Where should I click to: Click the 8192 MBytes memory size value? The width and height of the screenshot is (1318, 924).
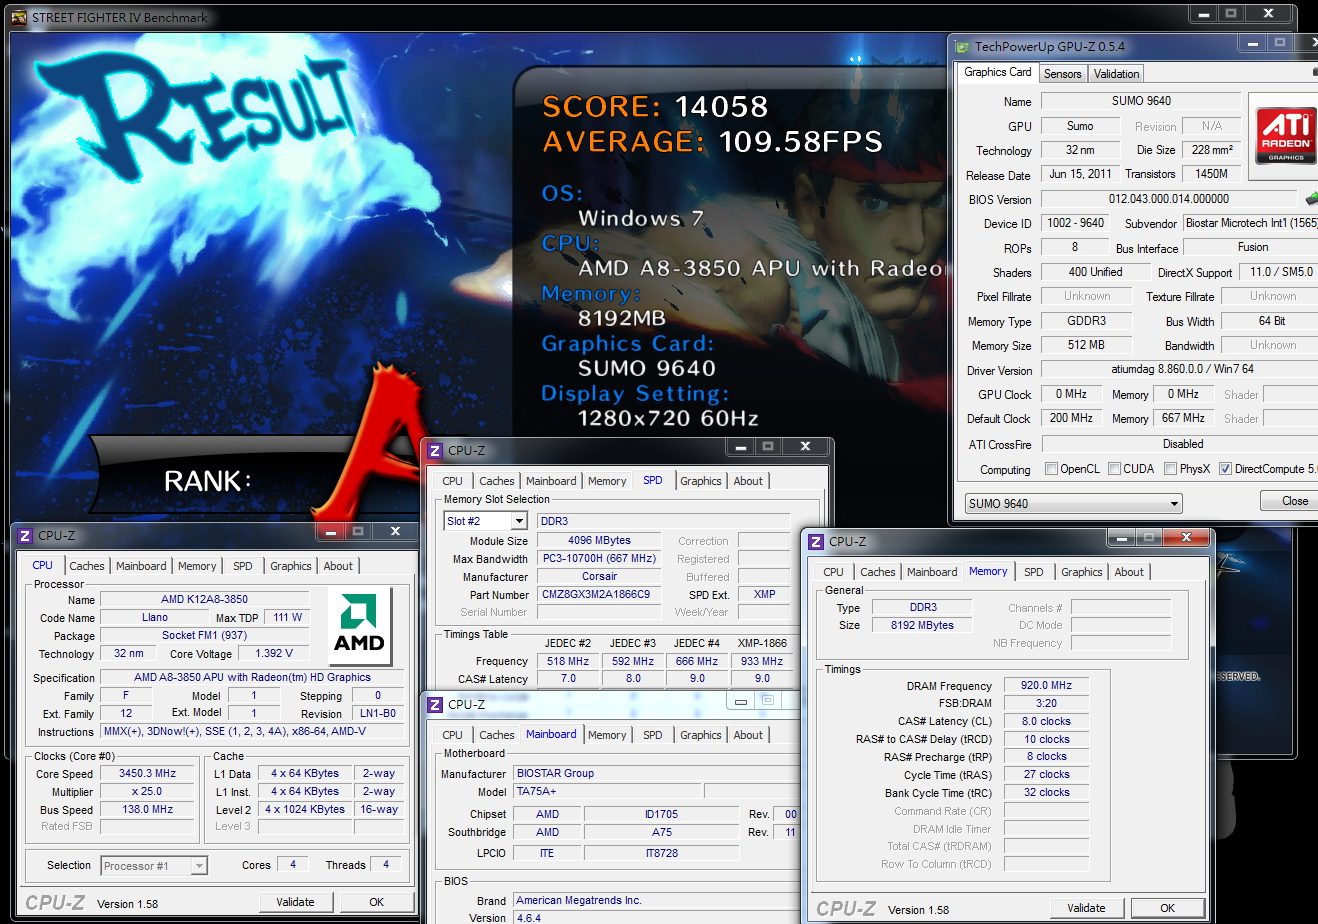tap(923, 625)
